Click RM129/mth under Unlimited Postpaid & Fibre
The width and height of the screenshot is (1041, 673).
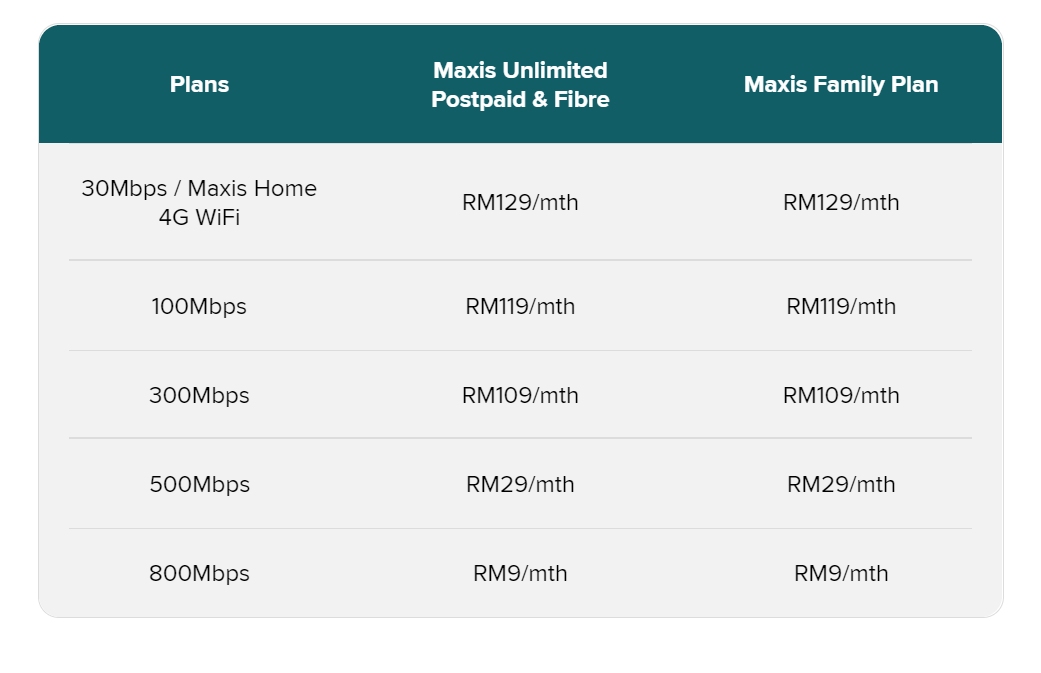520,202
